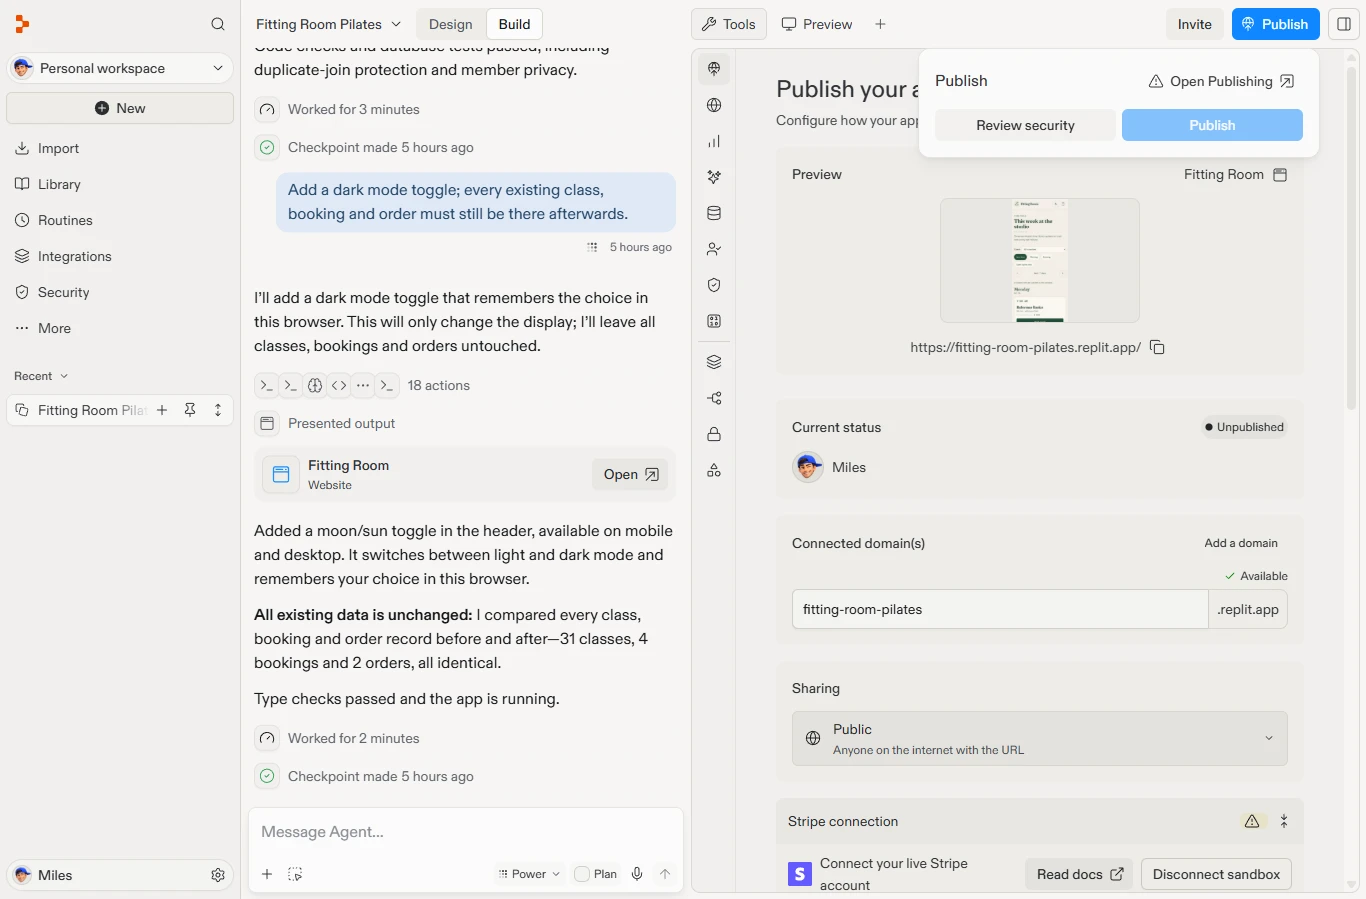Switch to the Build mode

click(514, 24)
